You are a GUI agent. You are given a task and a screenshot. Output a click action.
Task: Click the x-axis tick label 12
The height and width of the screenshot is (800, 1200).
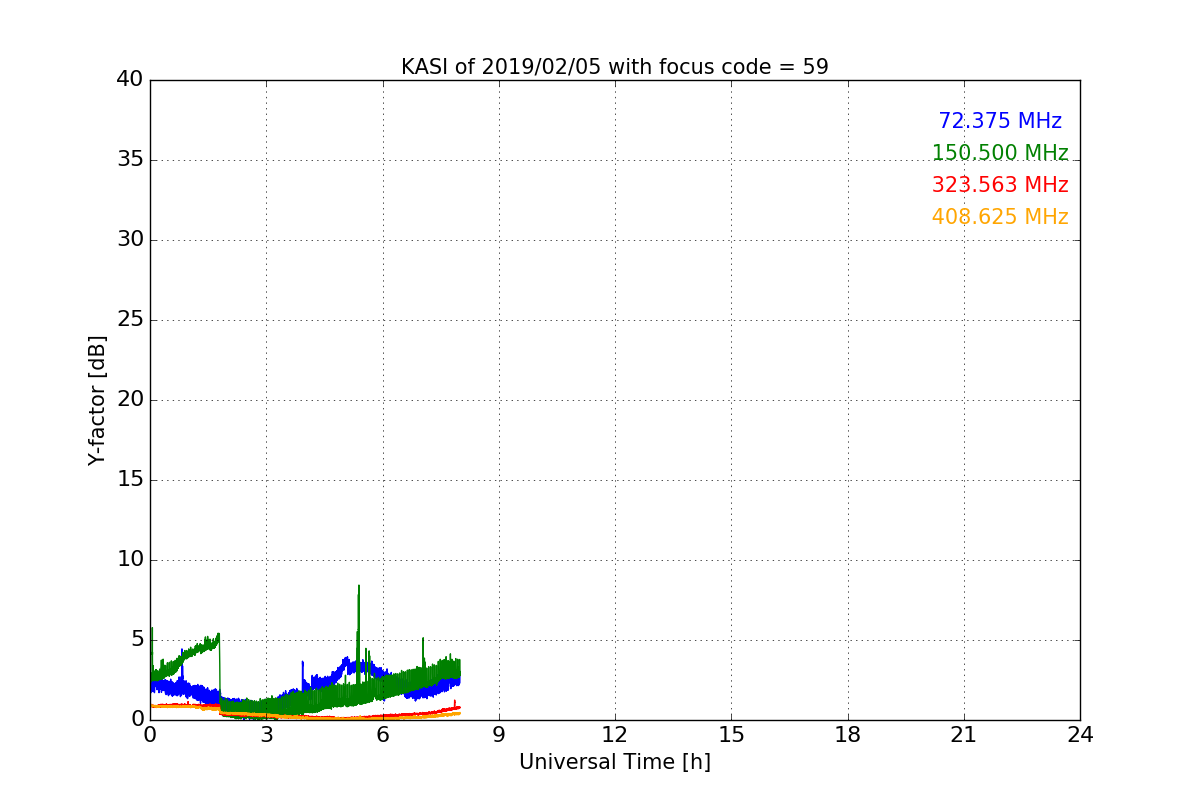pos(615,735)
